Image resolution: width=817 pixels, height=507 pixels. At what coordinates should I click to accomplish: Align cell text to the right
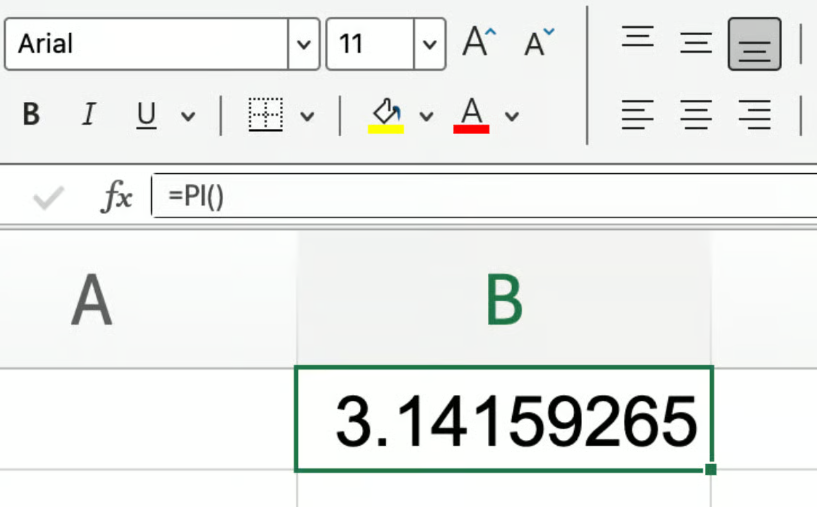coord(754,116)
